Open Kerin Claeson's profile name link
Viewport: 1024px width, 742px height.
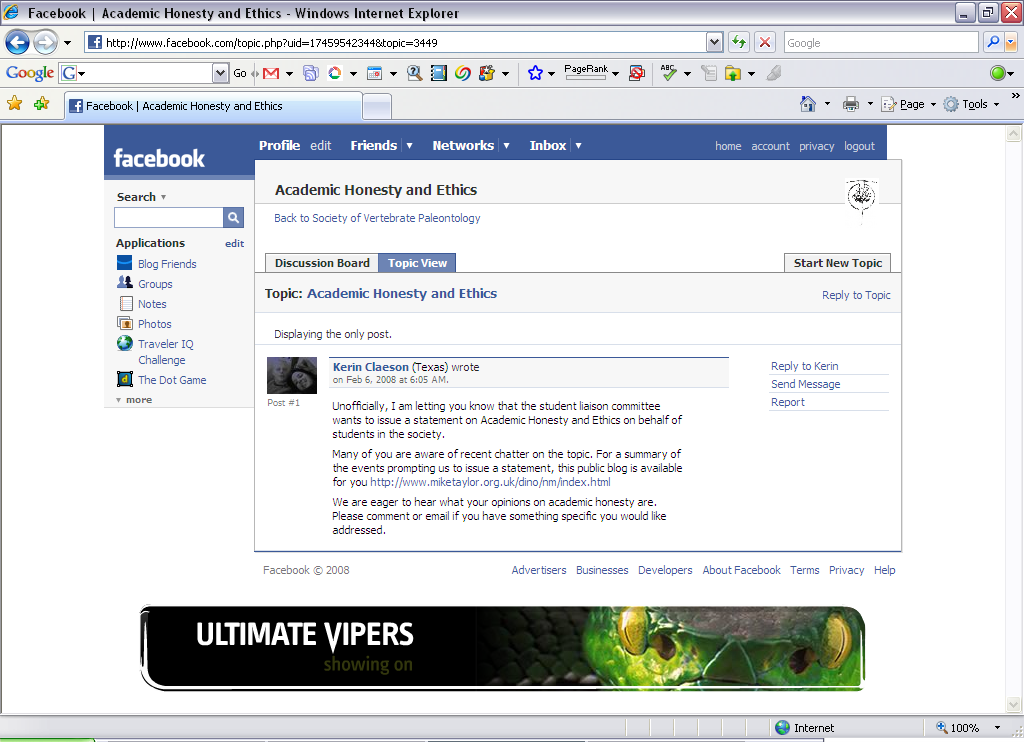370,367
